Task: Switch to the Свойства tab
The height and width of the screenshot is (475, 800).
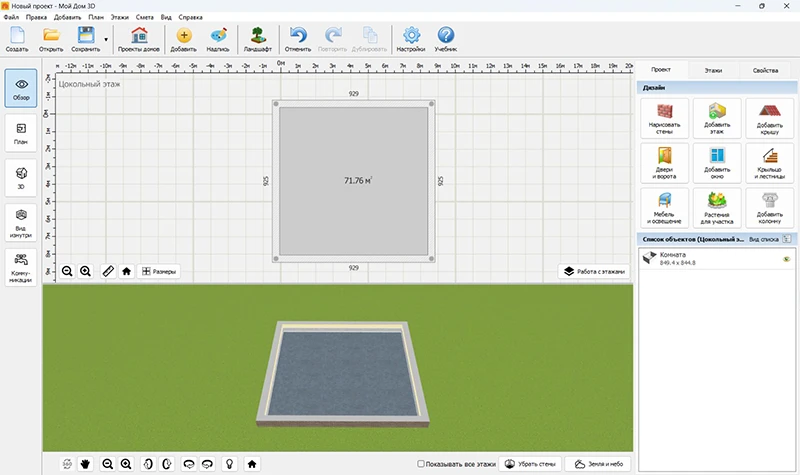Action: coord(765,71)
